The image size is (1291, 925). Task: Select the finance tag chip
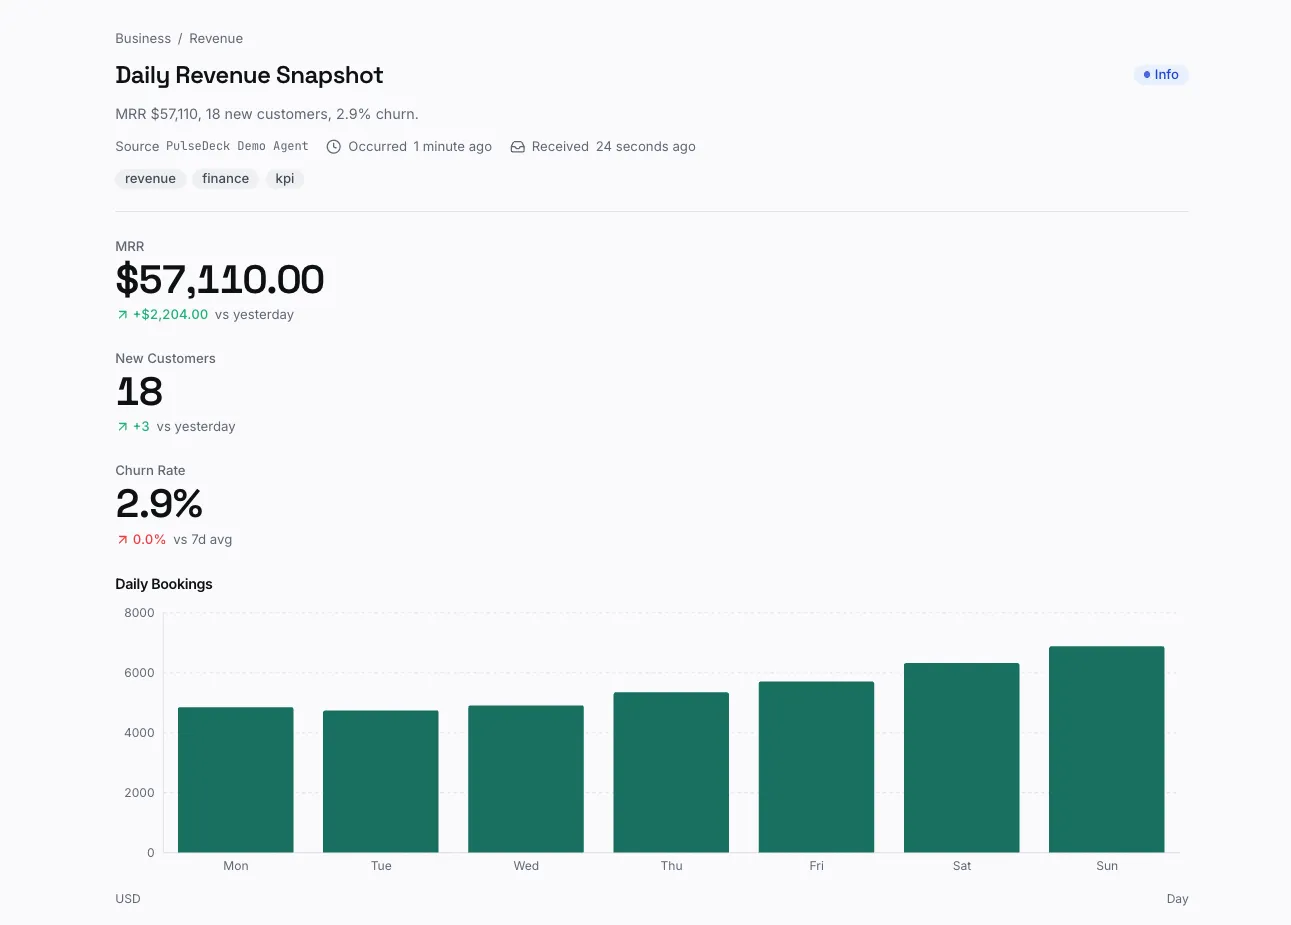point(225,179)
